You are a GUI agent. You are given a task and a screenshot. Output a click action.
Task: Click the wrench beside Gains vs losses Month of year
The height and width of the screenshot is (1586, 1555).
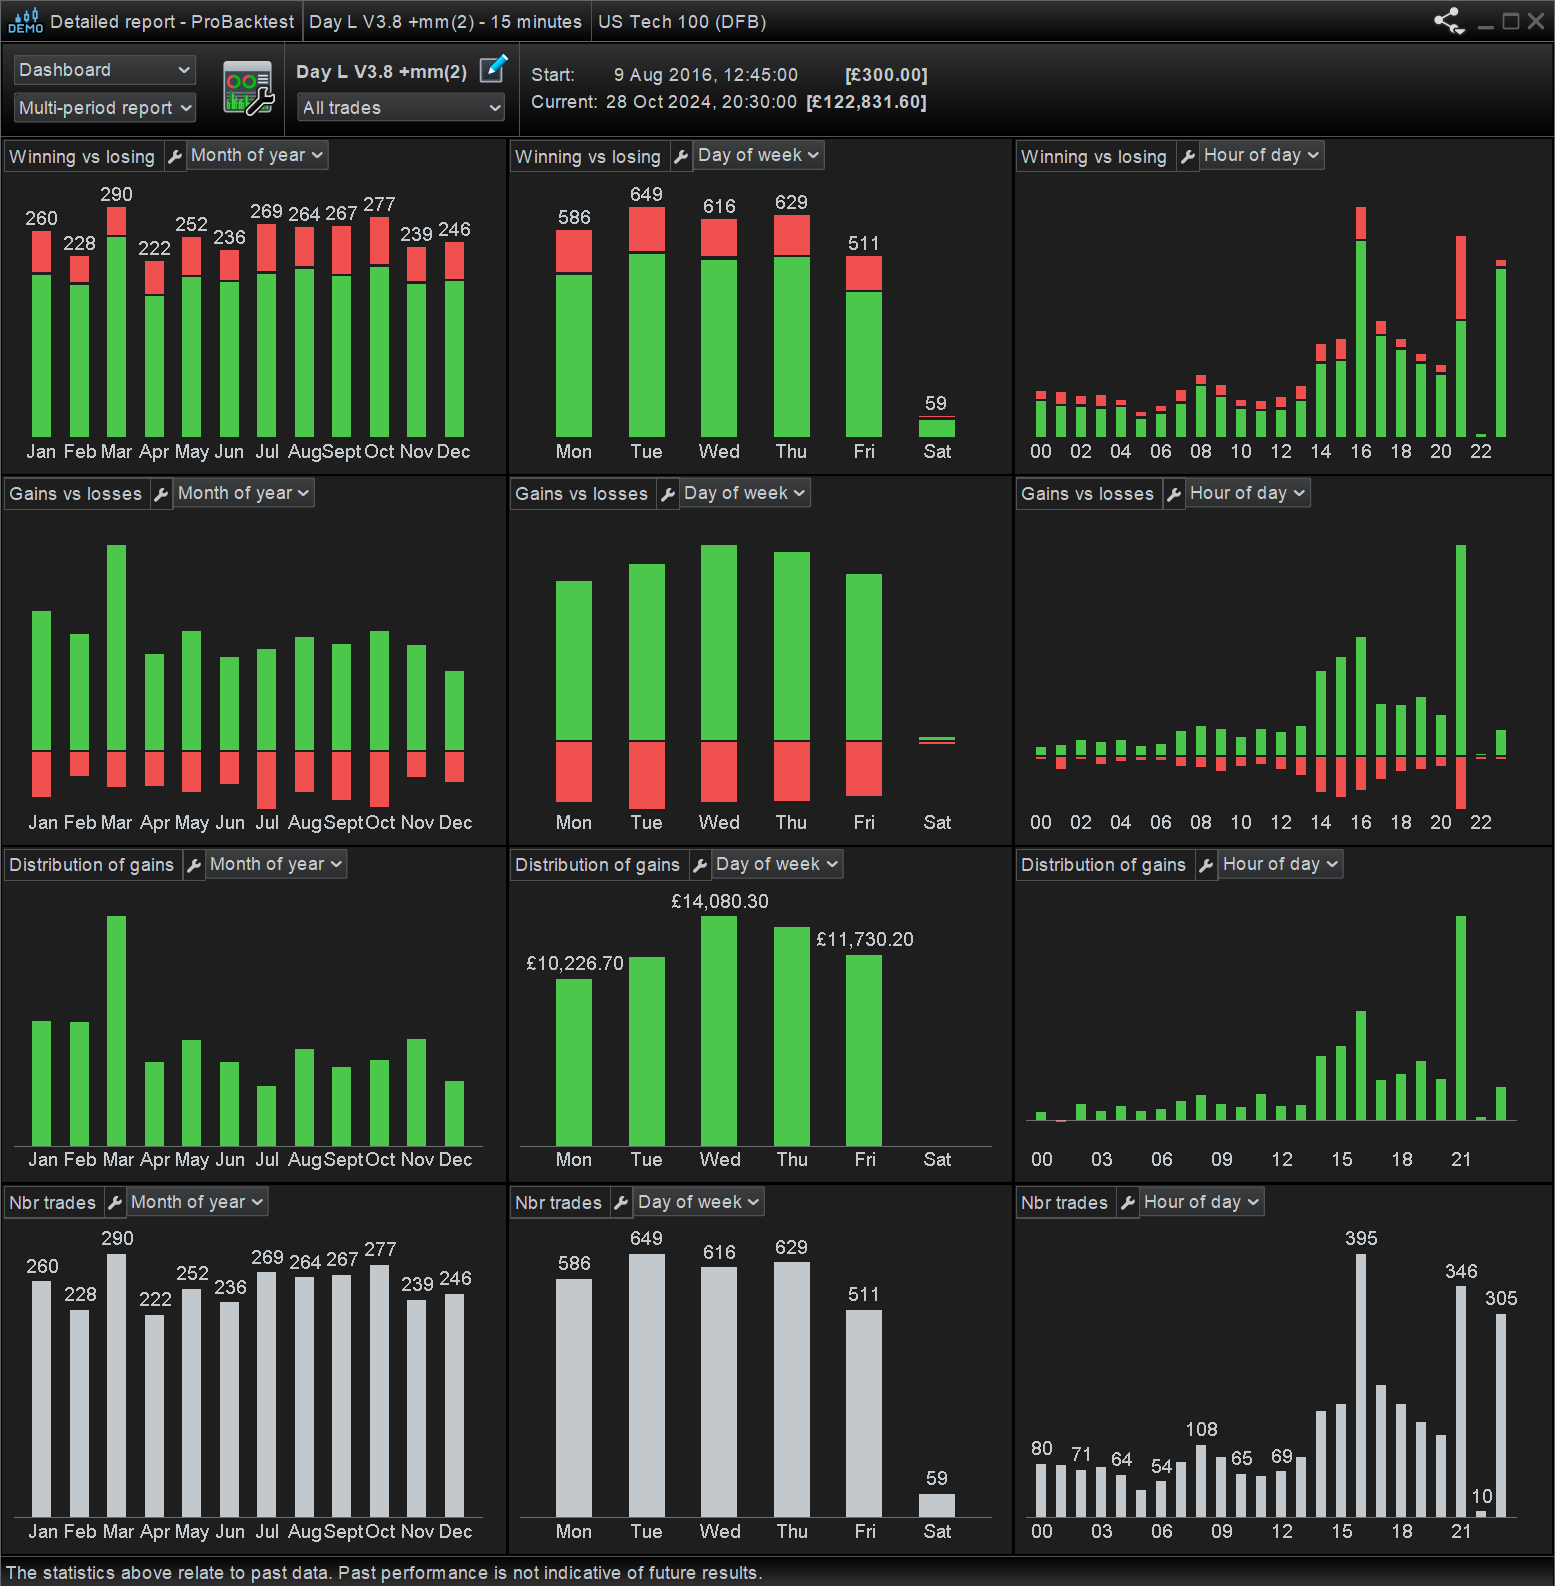point(162,494)
